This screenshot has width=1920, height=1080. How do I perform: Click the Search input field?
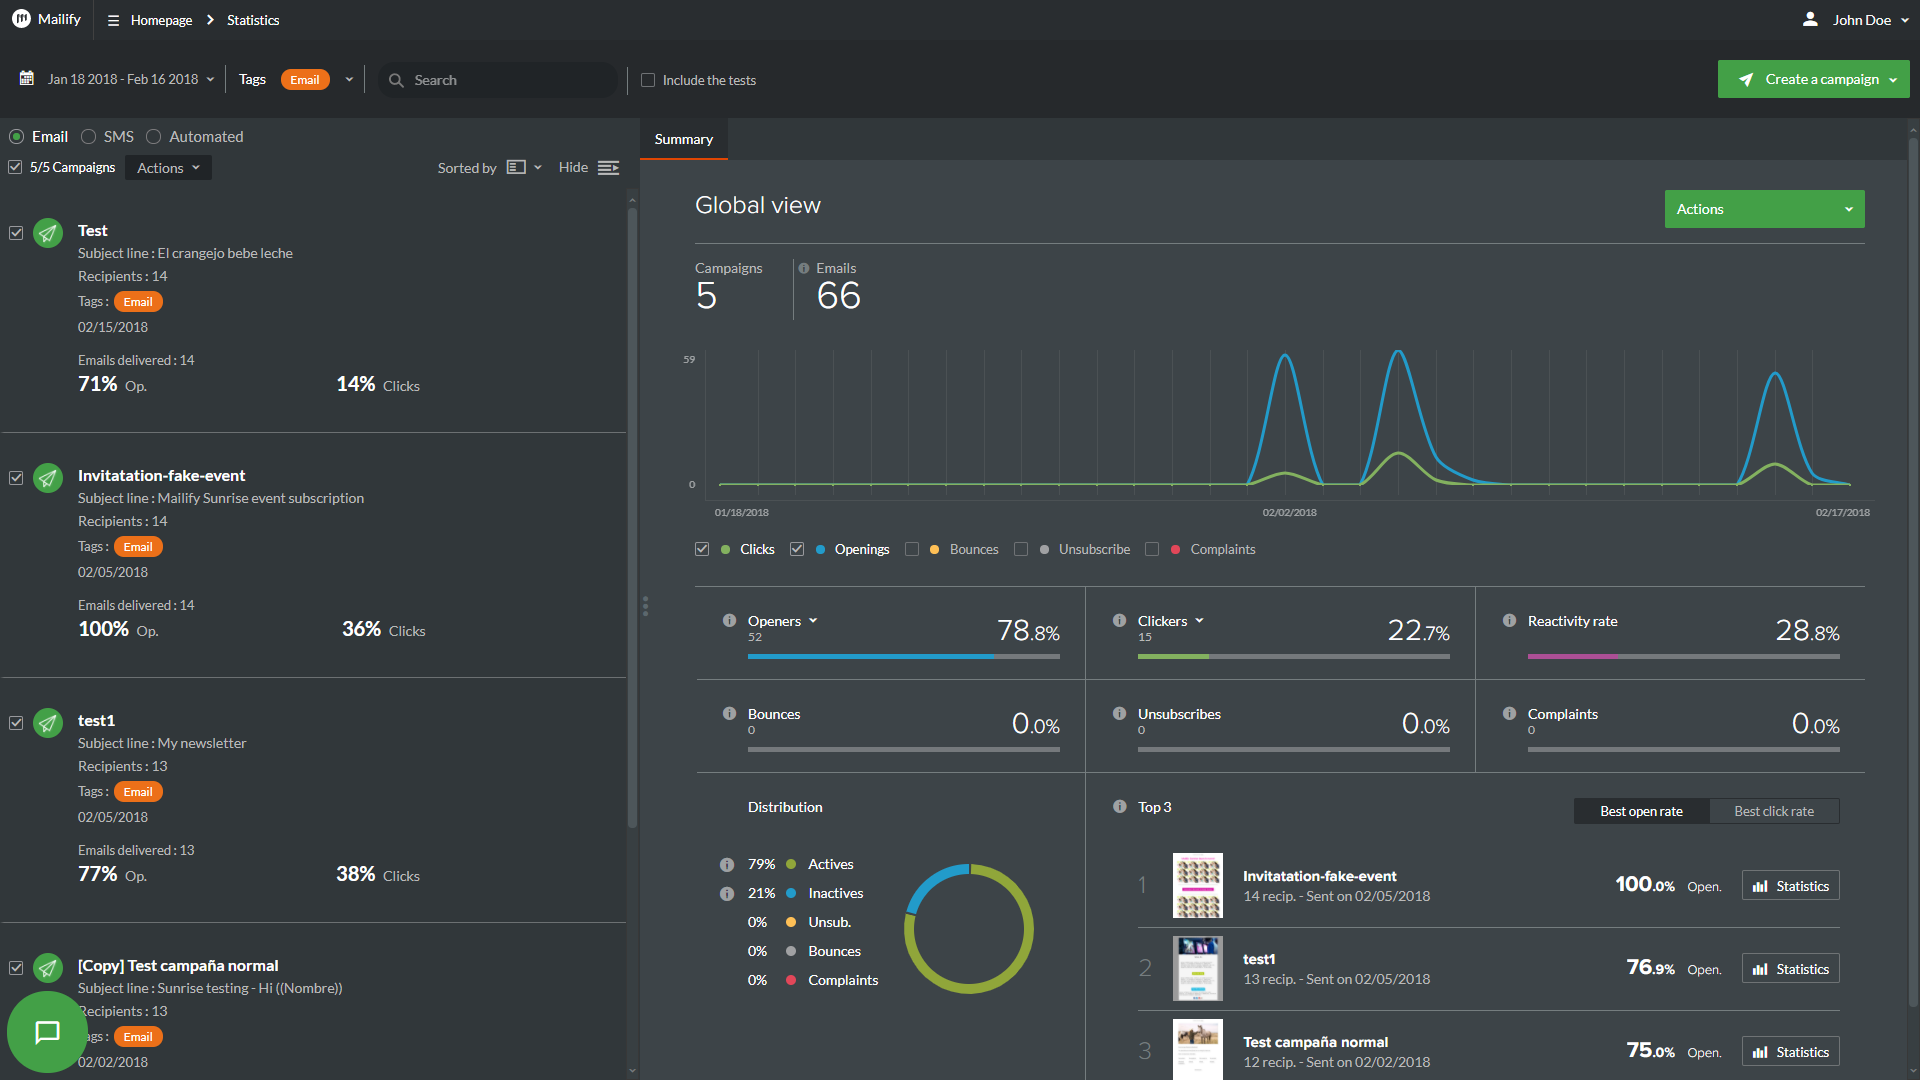[x=498, y=80]
